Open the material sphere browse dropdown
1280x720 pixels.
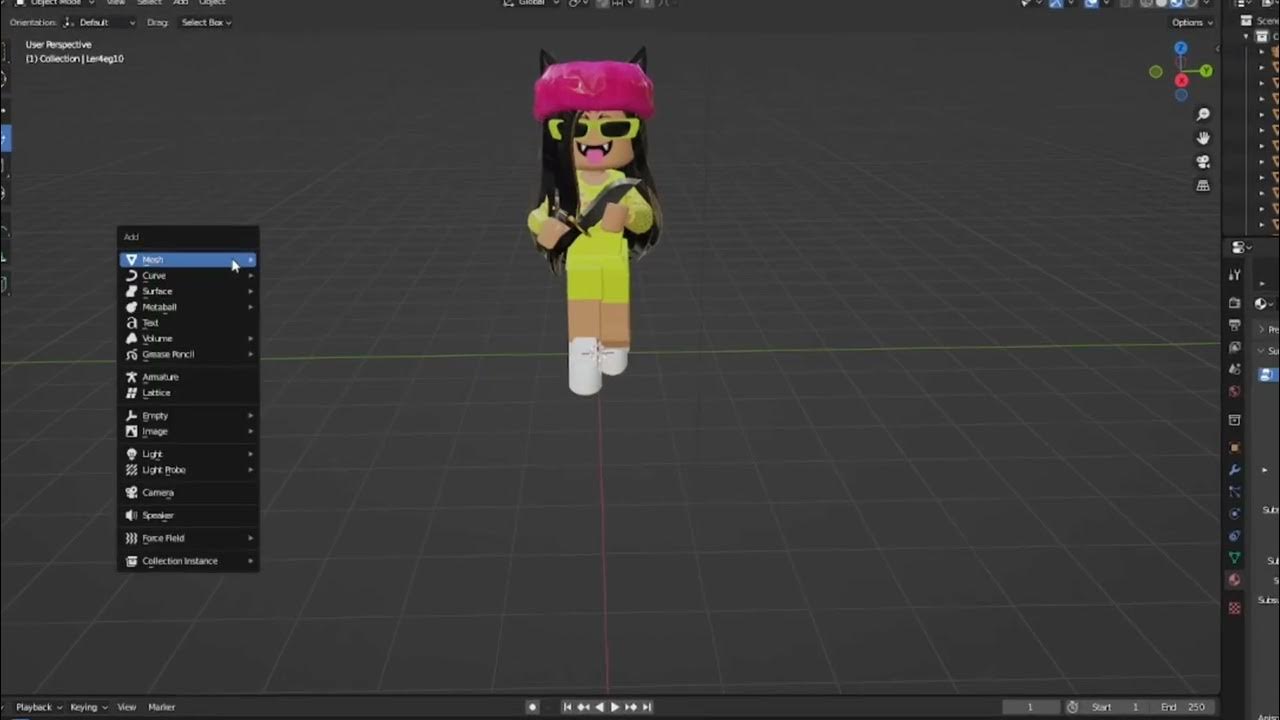click(1262, 303)
